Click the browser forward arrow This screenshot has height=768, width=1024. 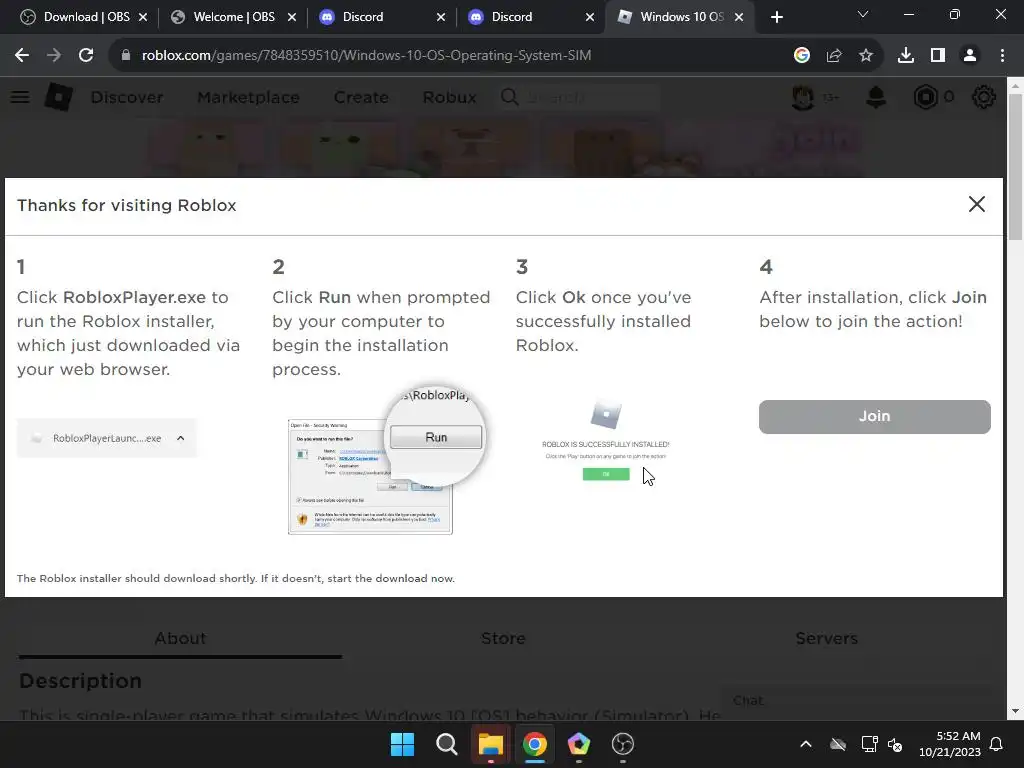click(54, 56)
